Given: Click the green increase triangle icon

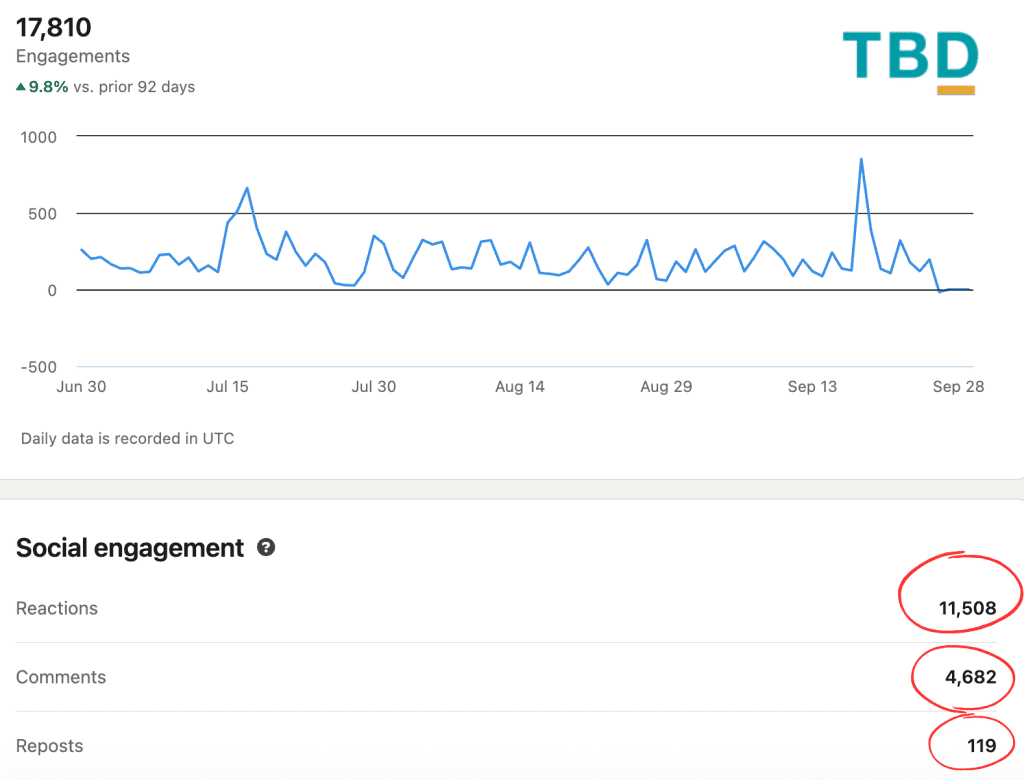Looking at the screenshot, I should [x=21, y=87].
